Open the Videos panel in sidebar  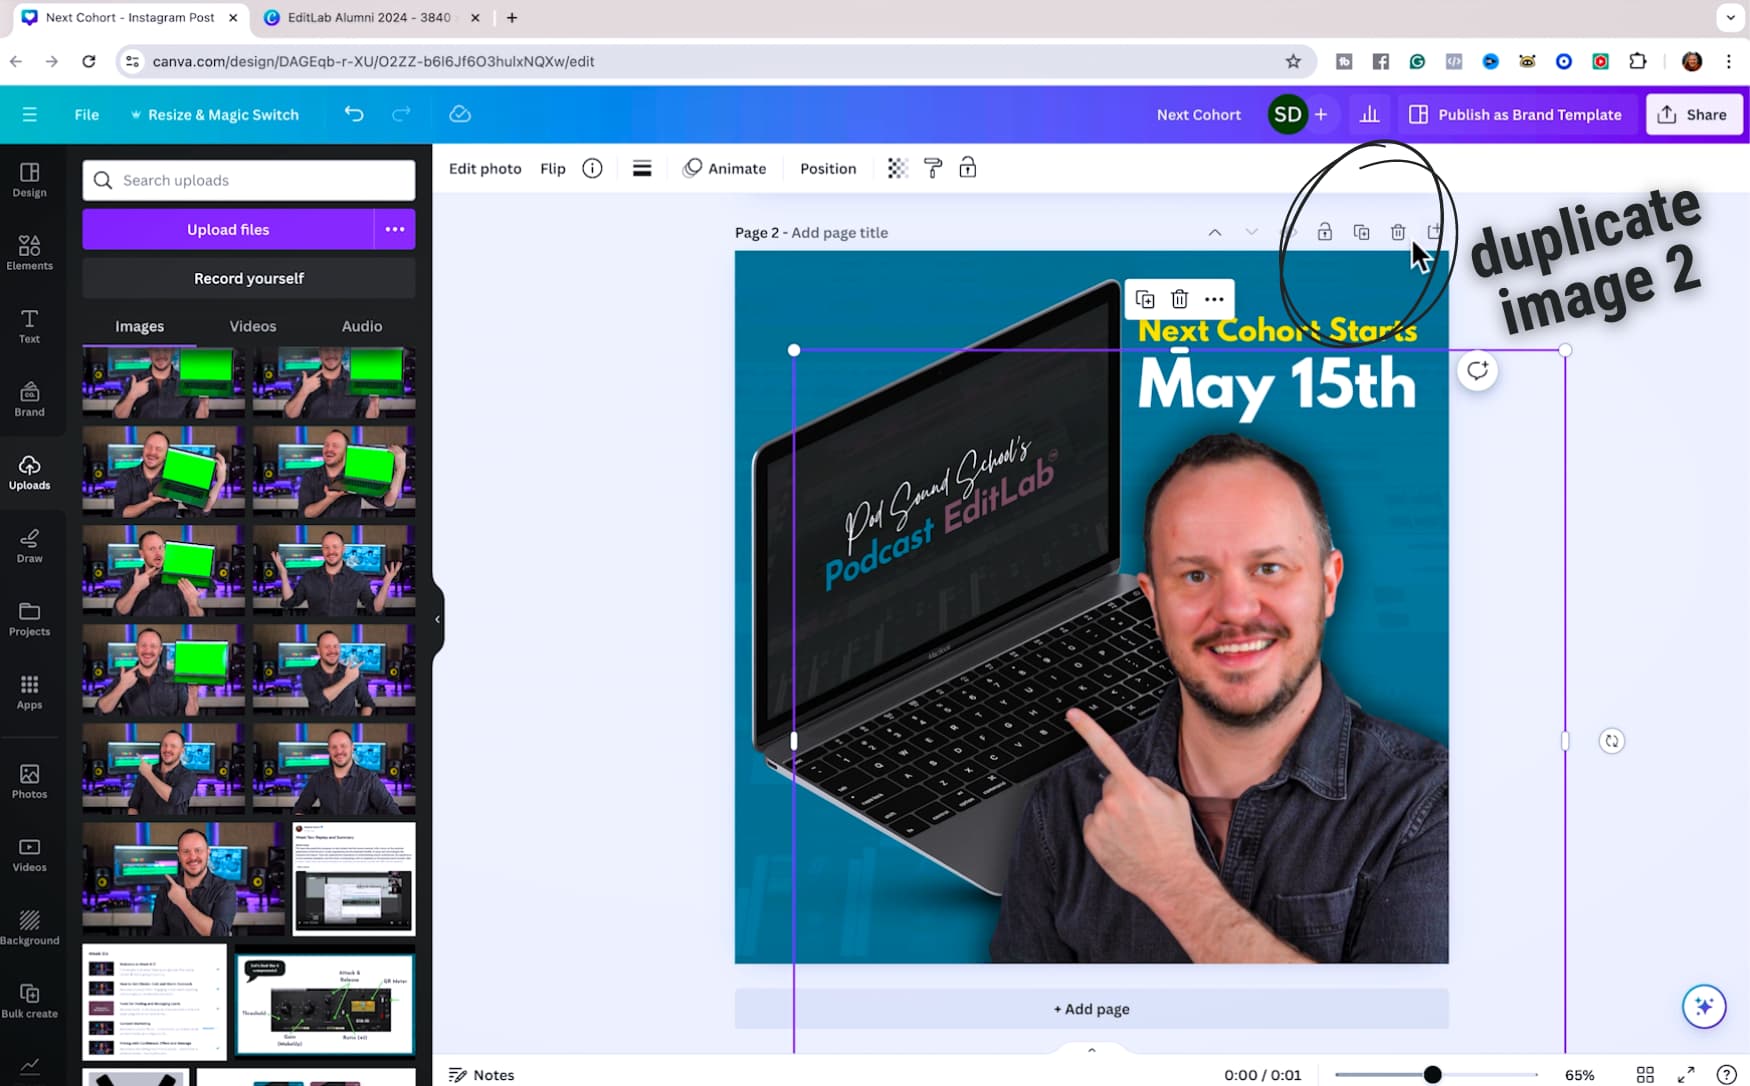click(29, 854)
